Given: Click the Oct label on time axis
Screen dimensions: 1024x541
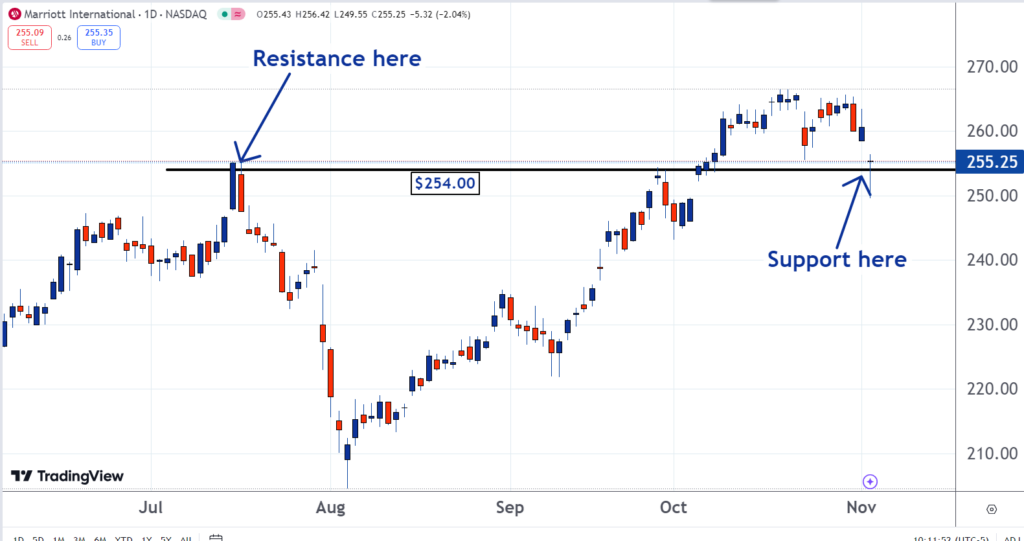Looking at the screenshot, I should coord(673,508).
